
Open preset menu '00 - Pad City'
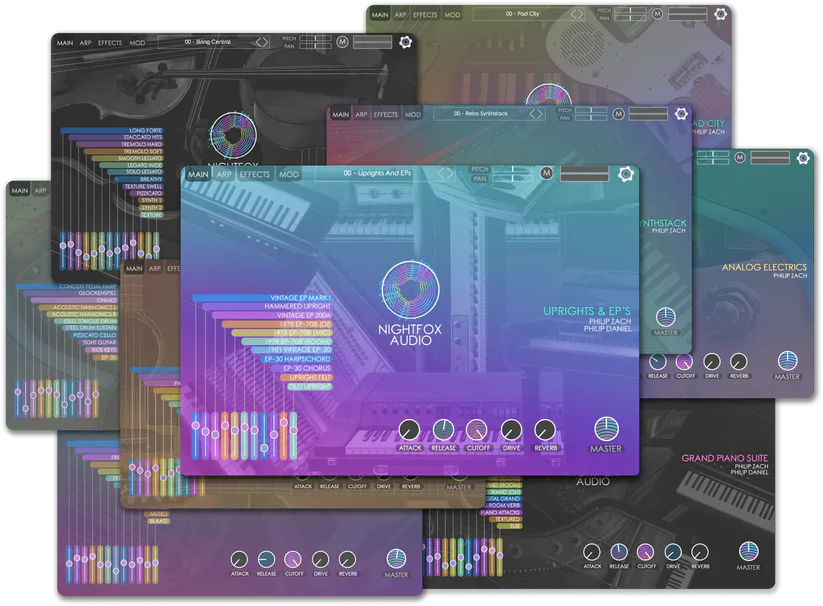523,14
